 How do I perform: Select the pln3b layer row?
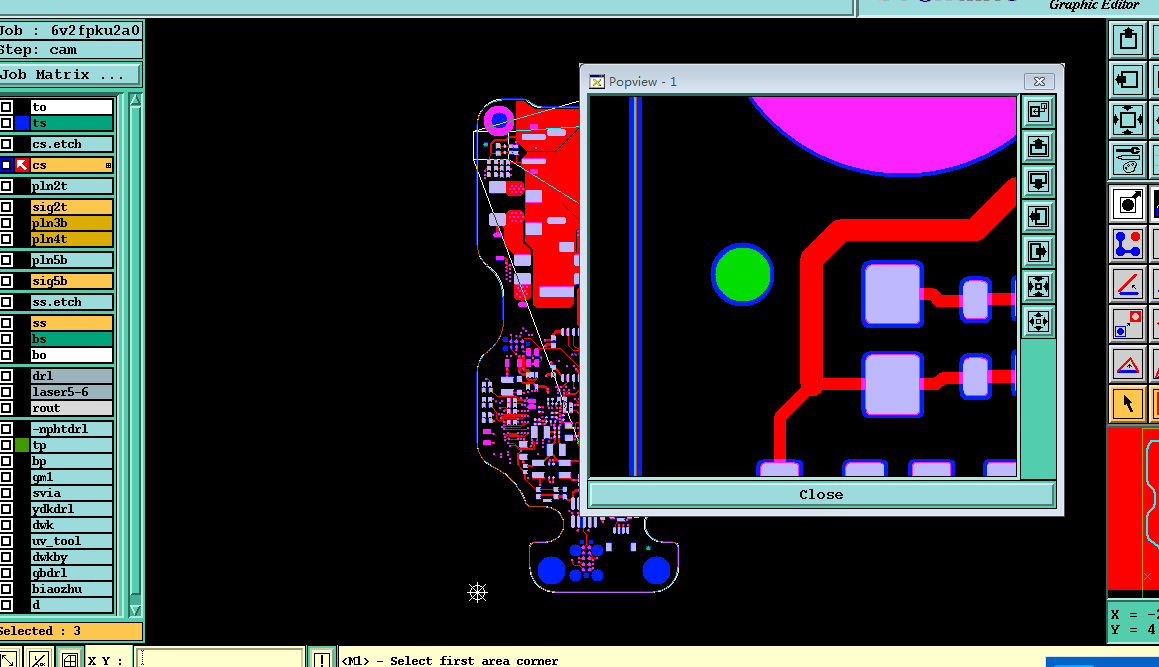point(71,223)
